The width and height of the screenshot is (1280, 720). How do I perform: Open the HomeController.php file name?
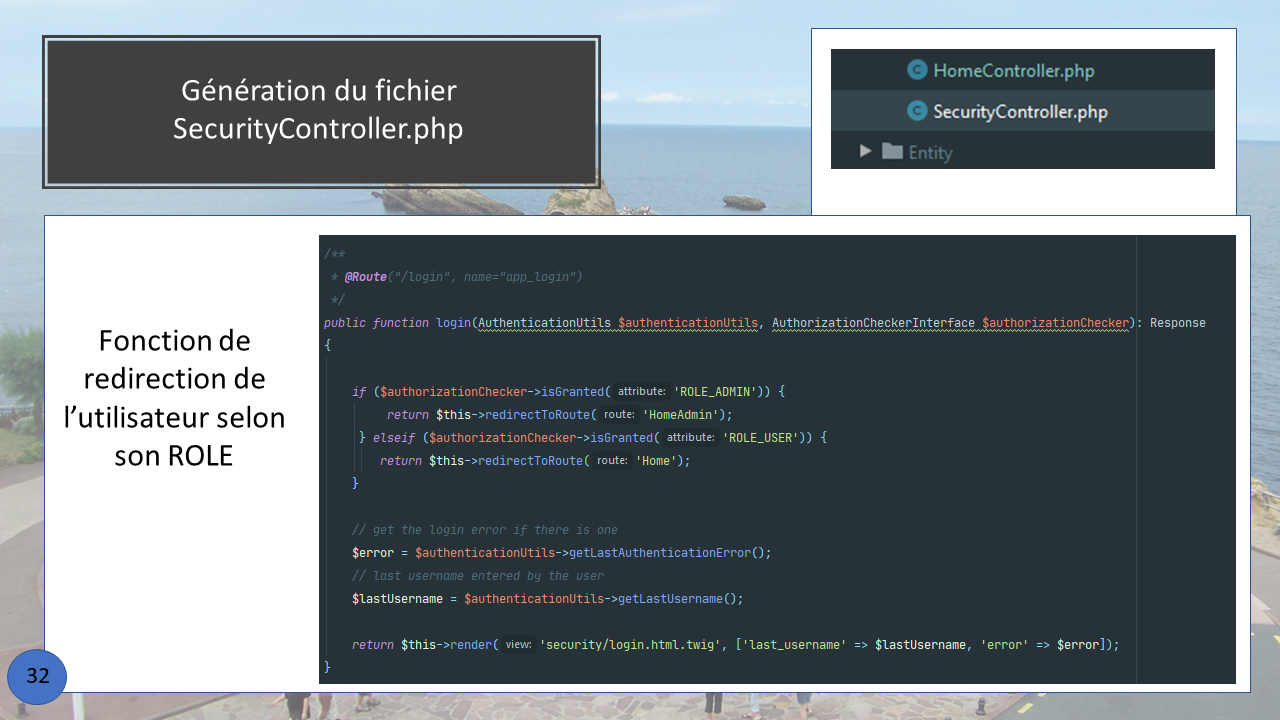1013,71
